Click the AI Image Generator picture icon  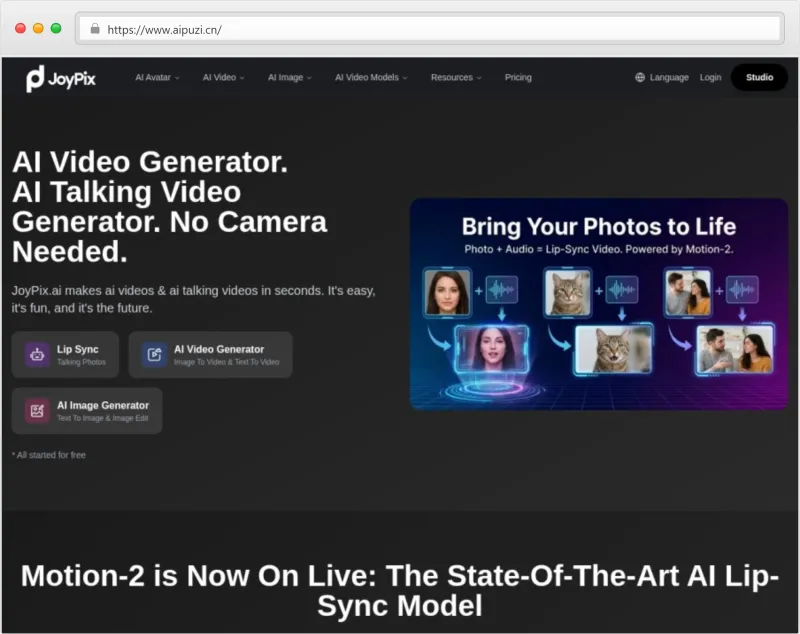pyautogui.click(x=37, y=410)
